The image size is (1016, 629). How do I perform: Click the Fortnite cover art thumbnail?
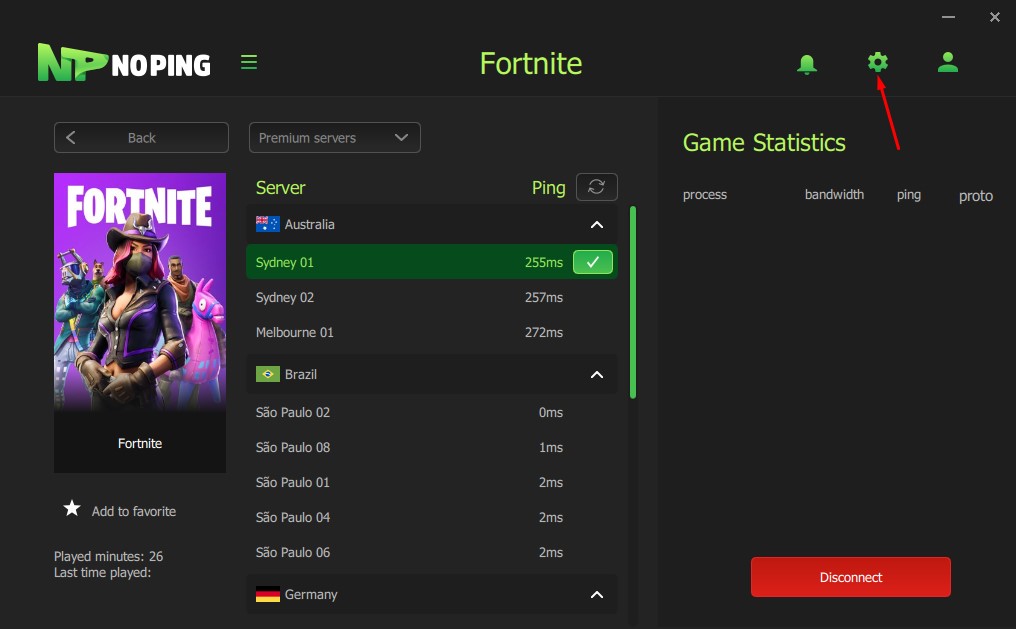pyautogui.click(x=140, y=293)
